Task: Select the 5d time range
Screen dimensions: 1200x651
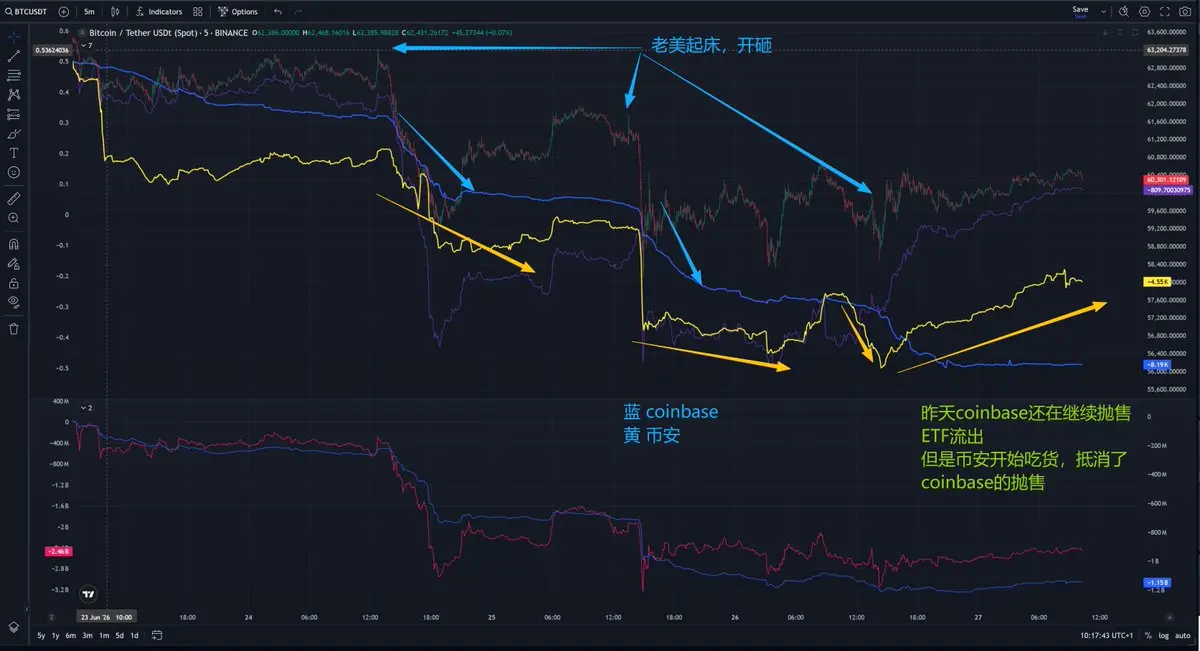Action: (x=120, y=636)
